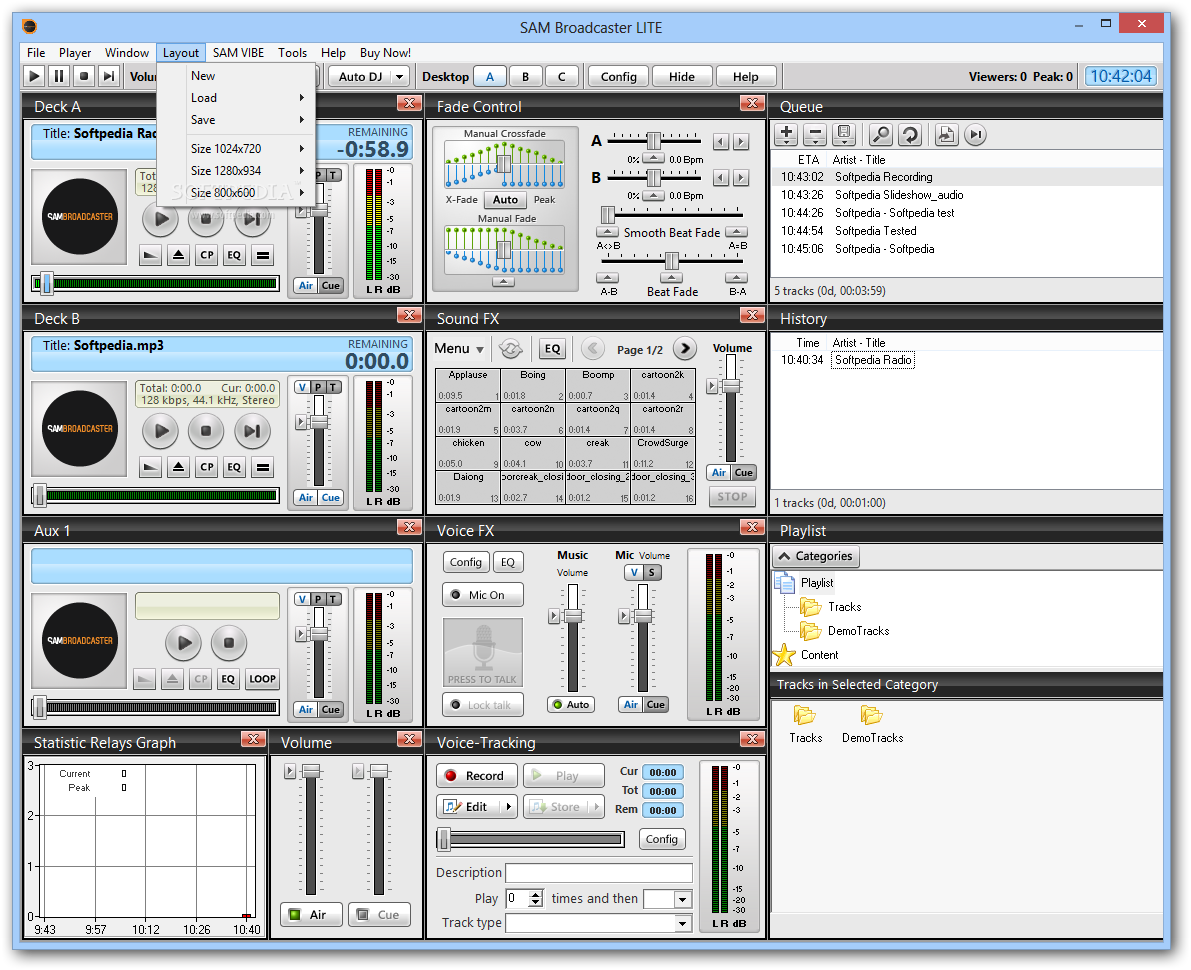Trigger the CrowdSurge sound effect pad
This screenshot has height=970, width=1191.
[x=663, y=453]
